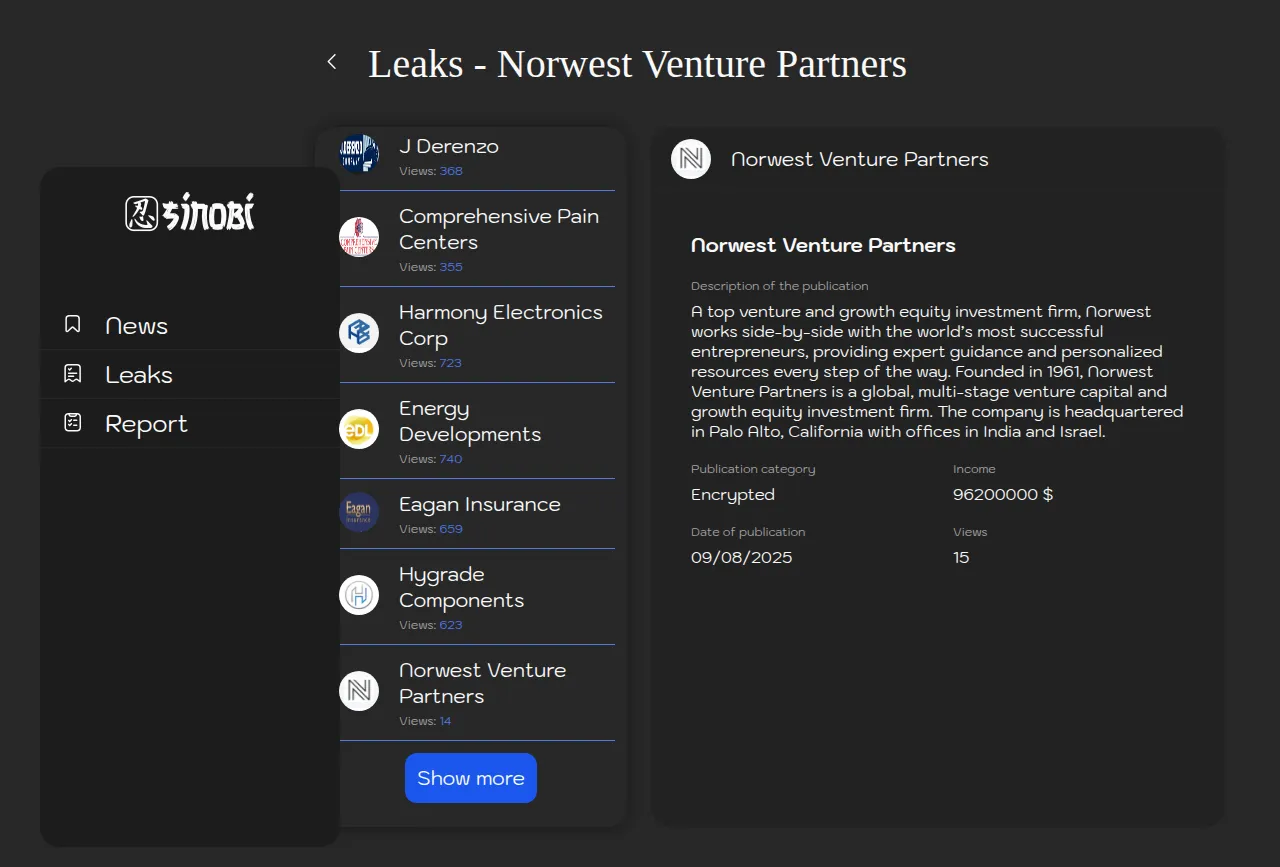Click the News bookmark icon
1280x867 pixels.
pyautogui.click(x=73, y=325)
